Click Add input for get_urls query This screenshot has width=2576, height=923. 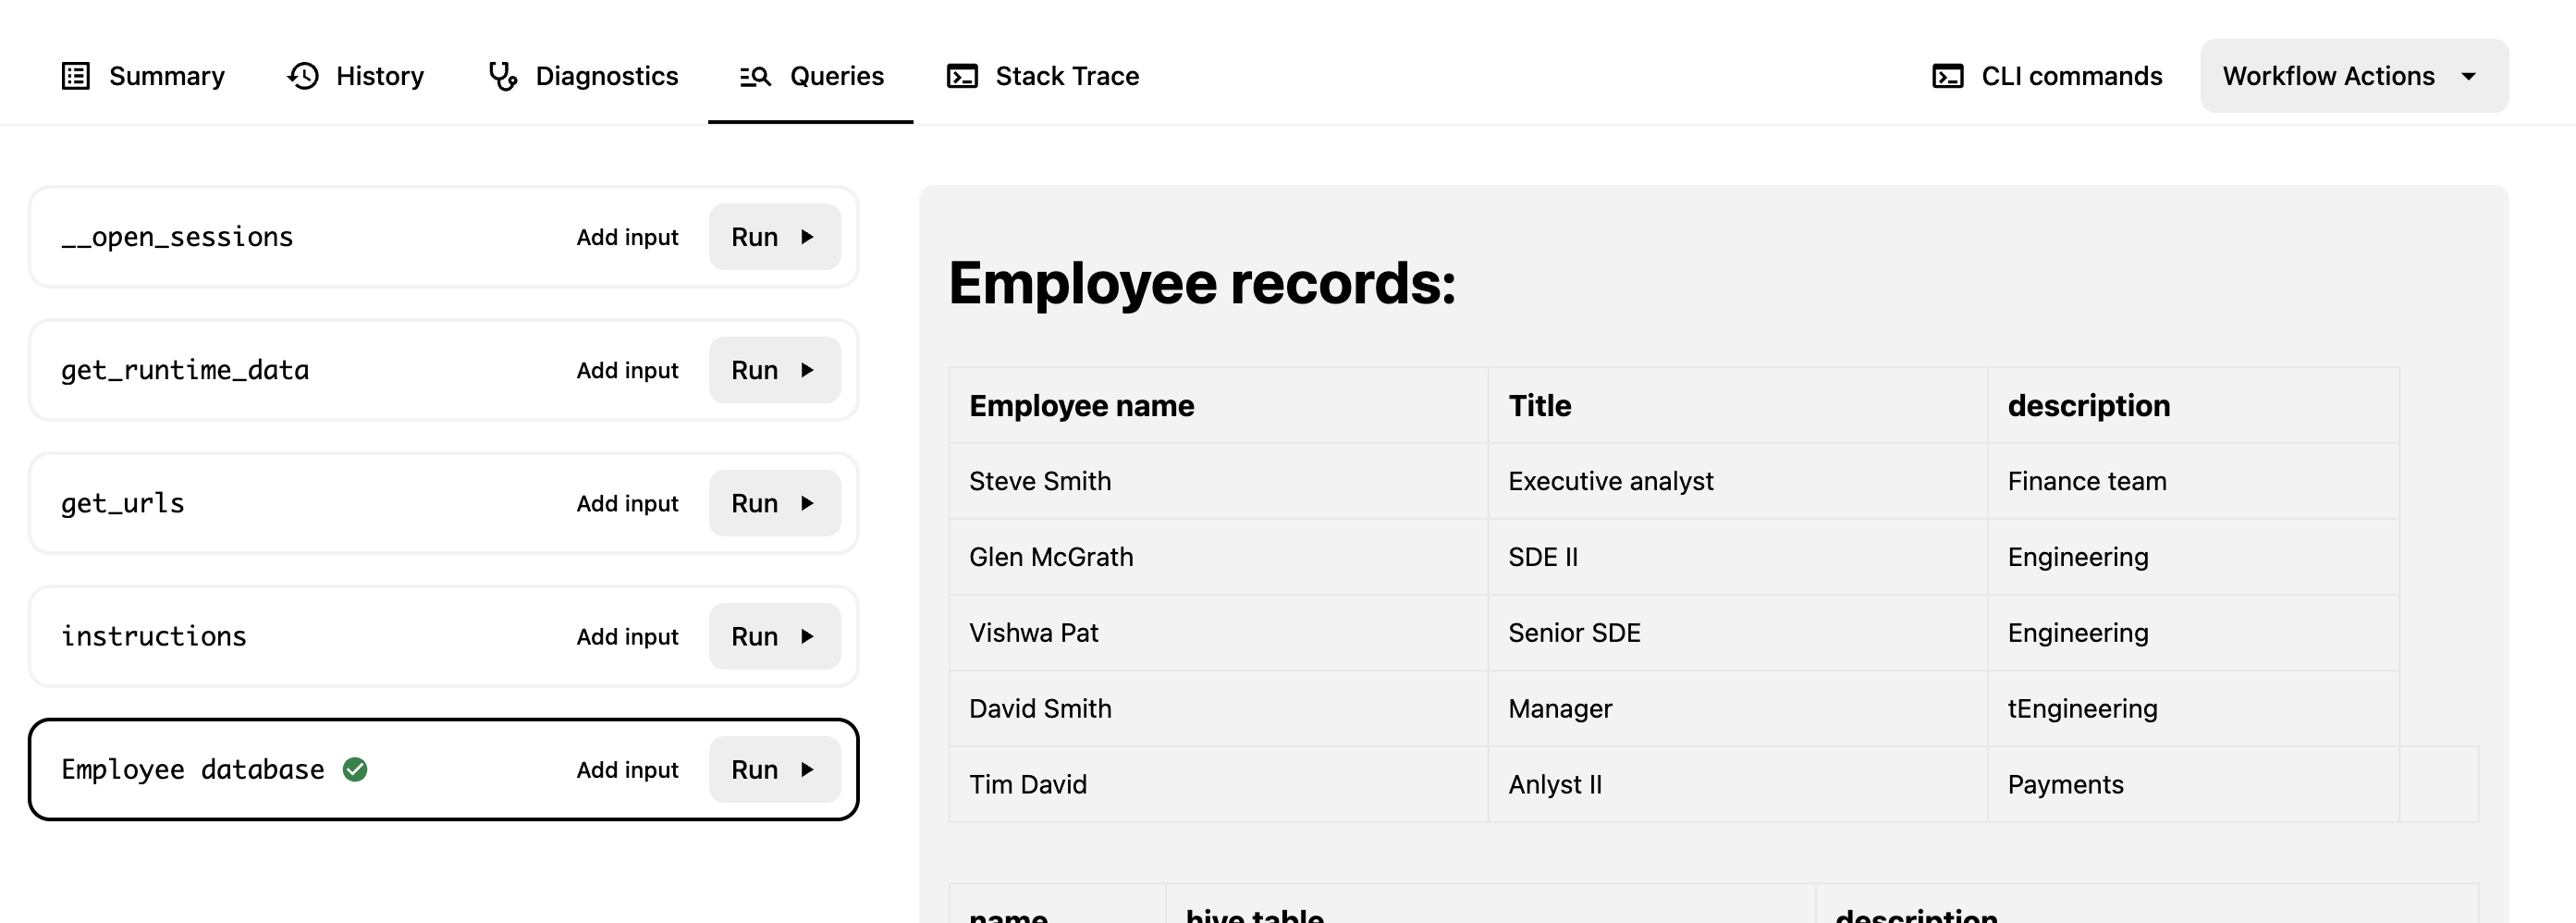click(x=627, y=503)
